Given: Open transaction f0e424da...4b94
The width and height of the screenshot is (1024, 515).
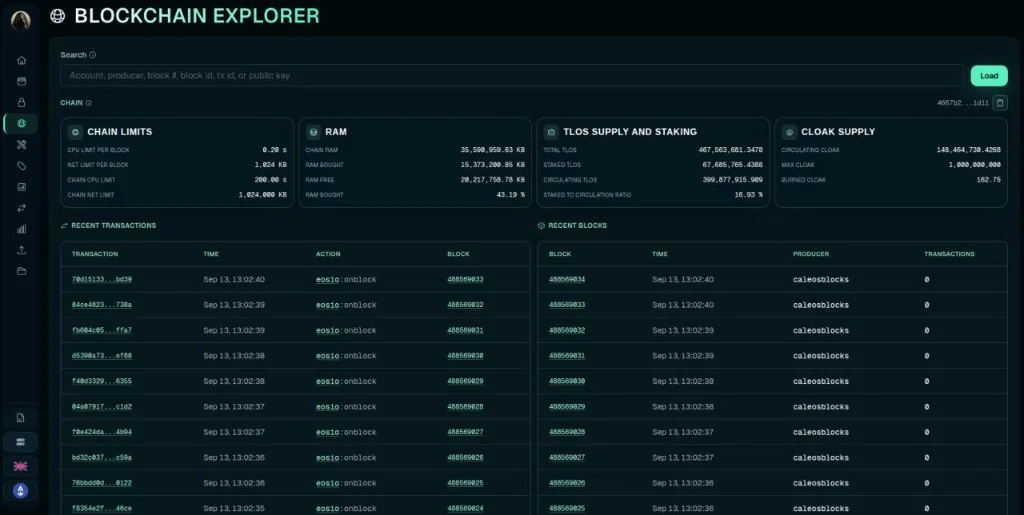Looking at the screenshot, I should coord(102,432).
